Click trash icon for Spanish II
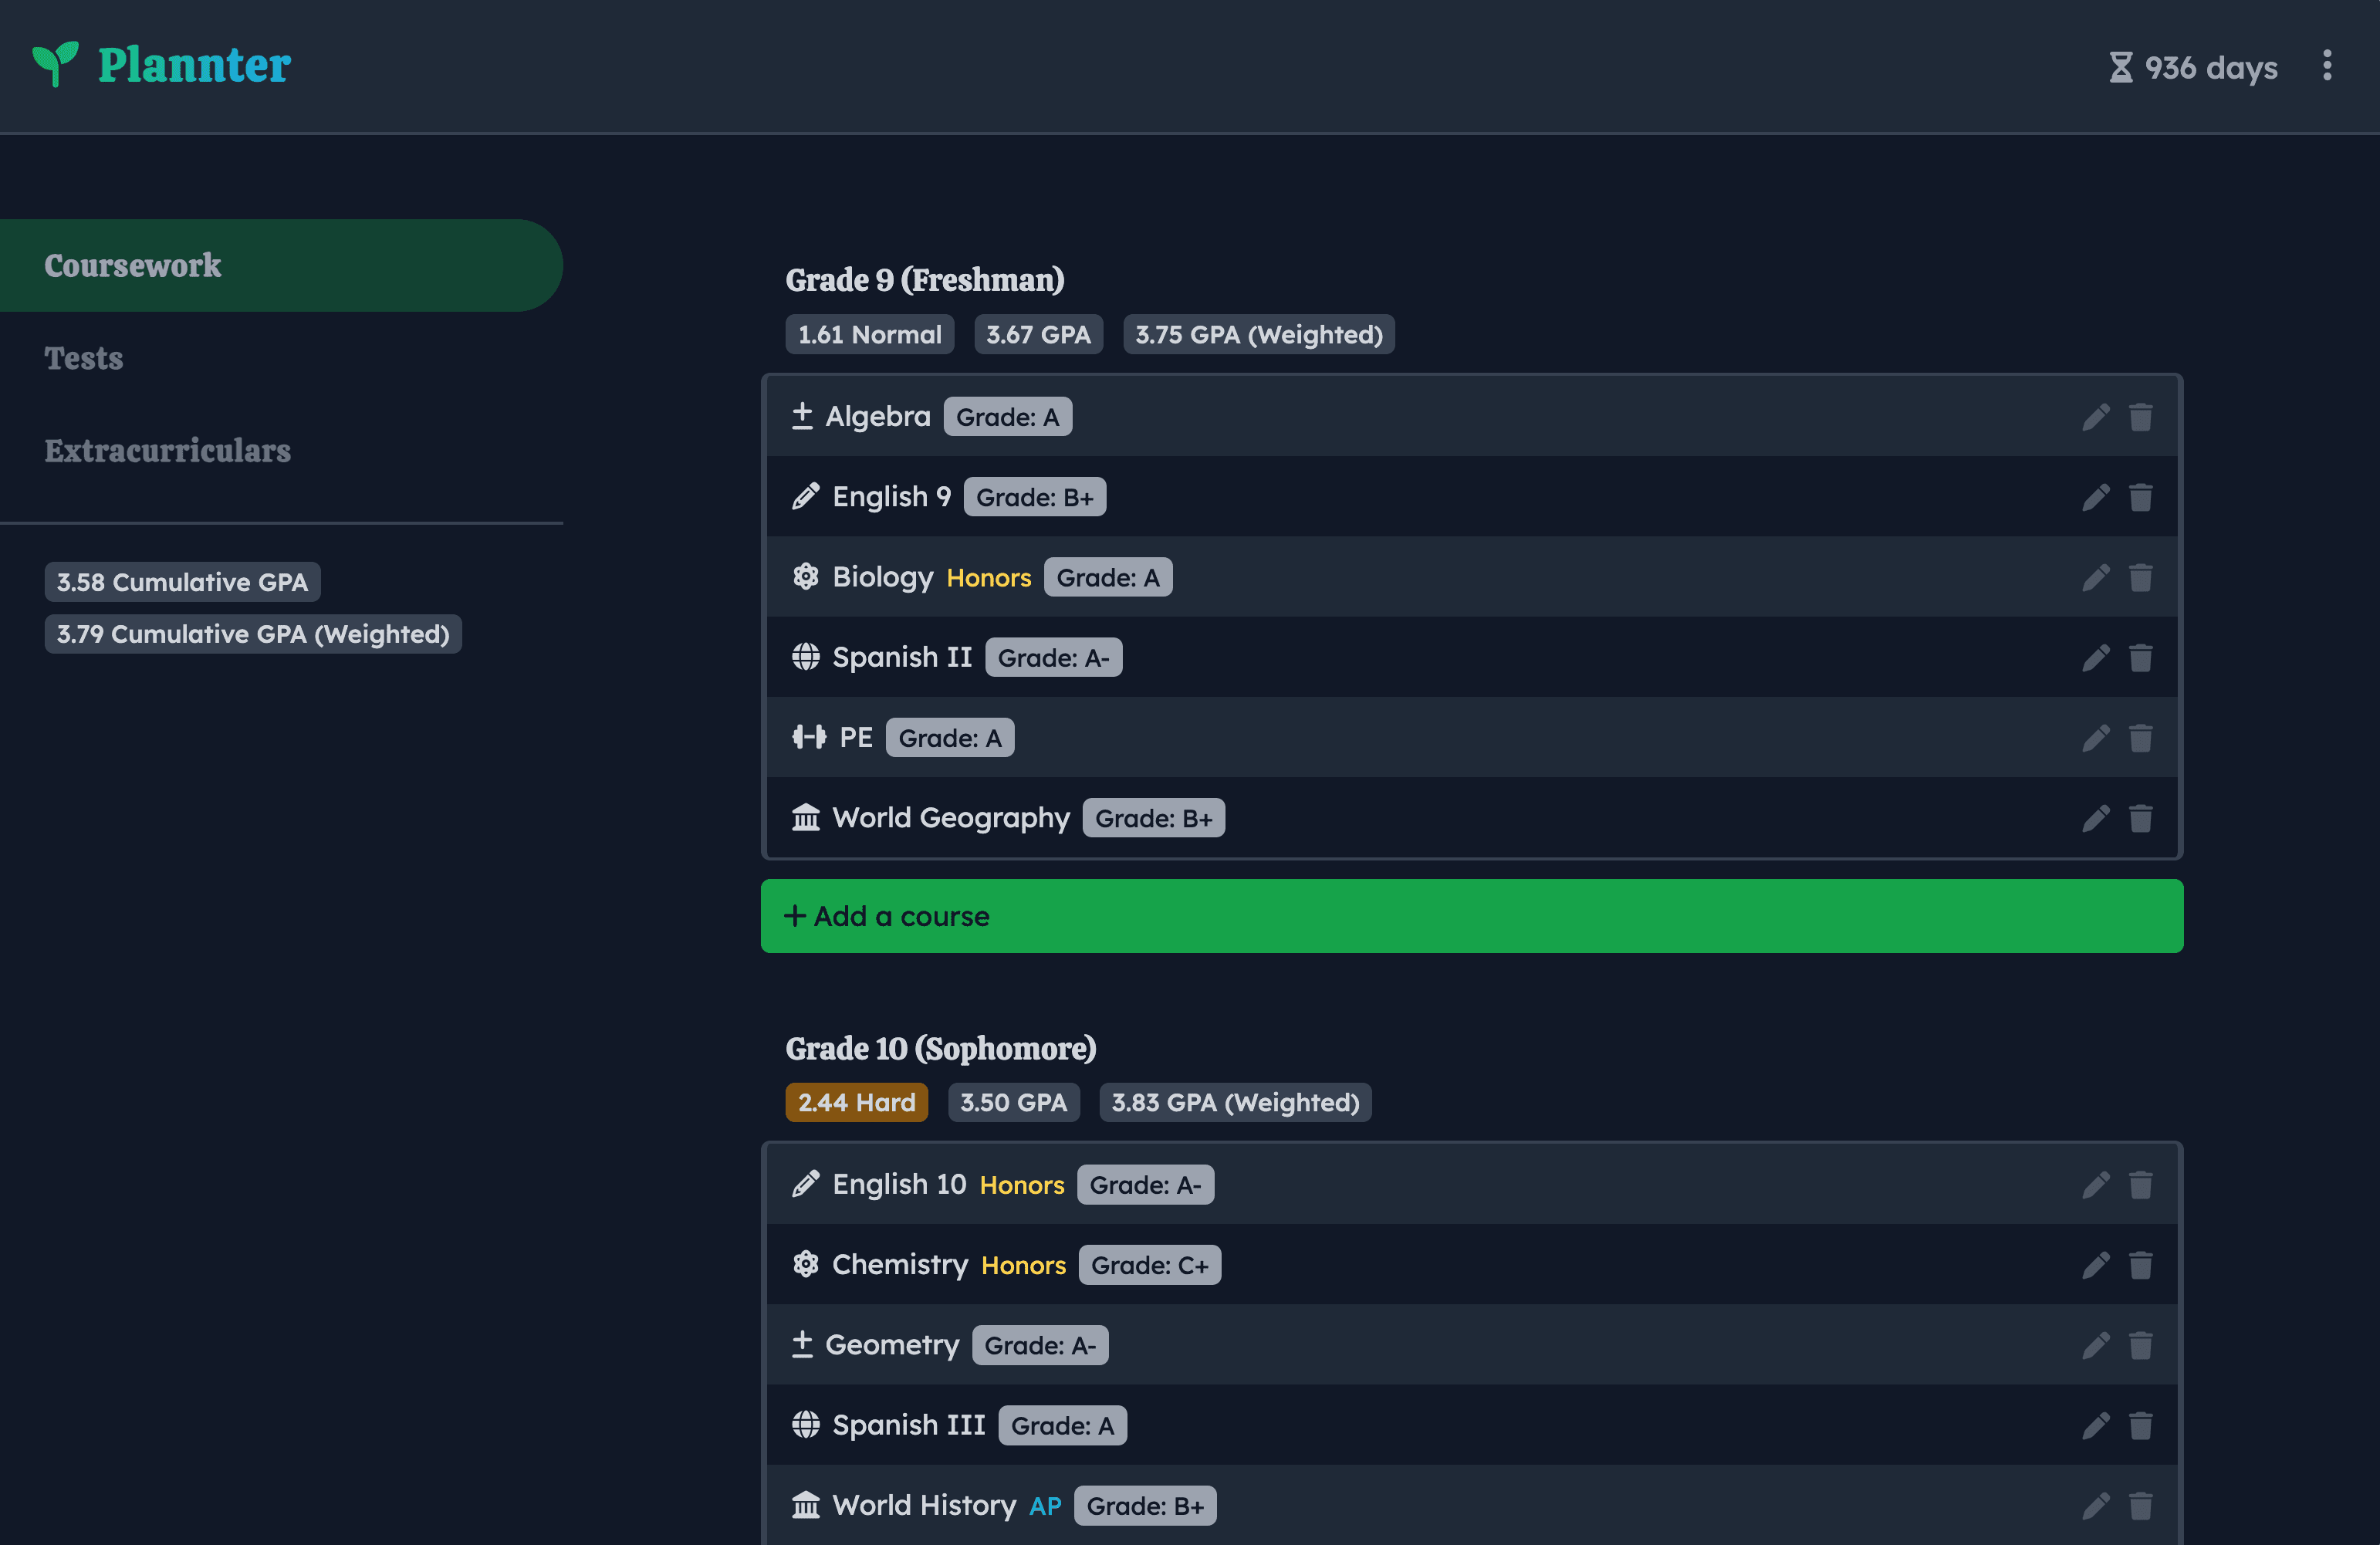 click(x=2140, y=658)
